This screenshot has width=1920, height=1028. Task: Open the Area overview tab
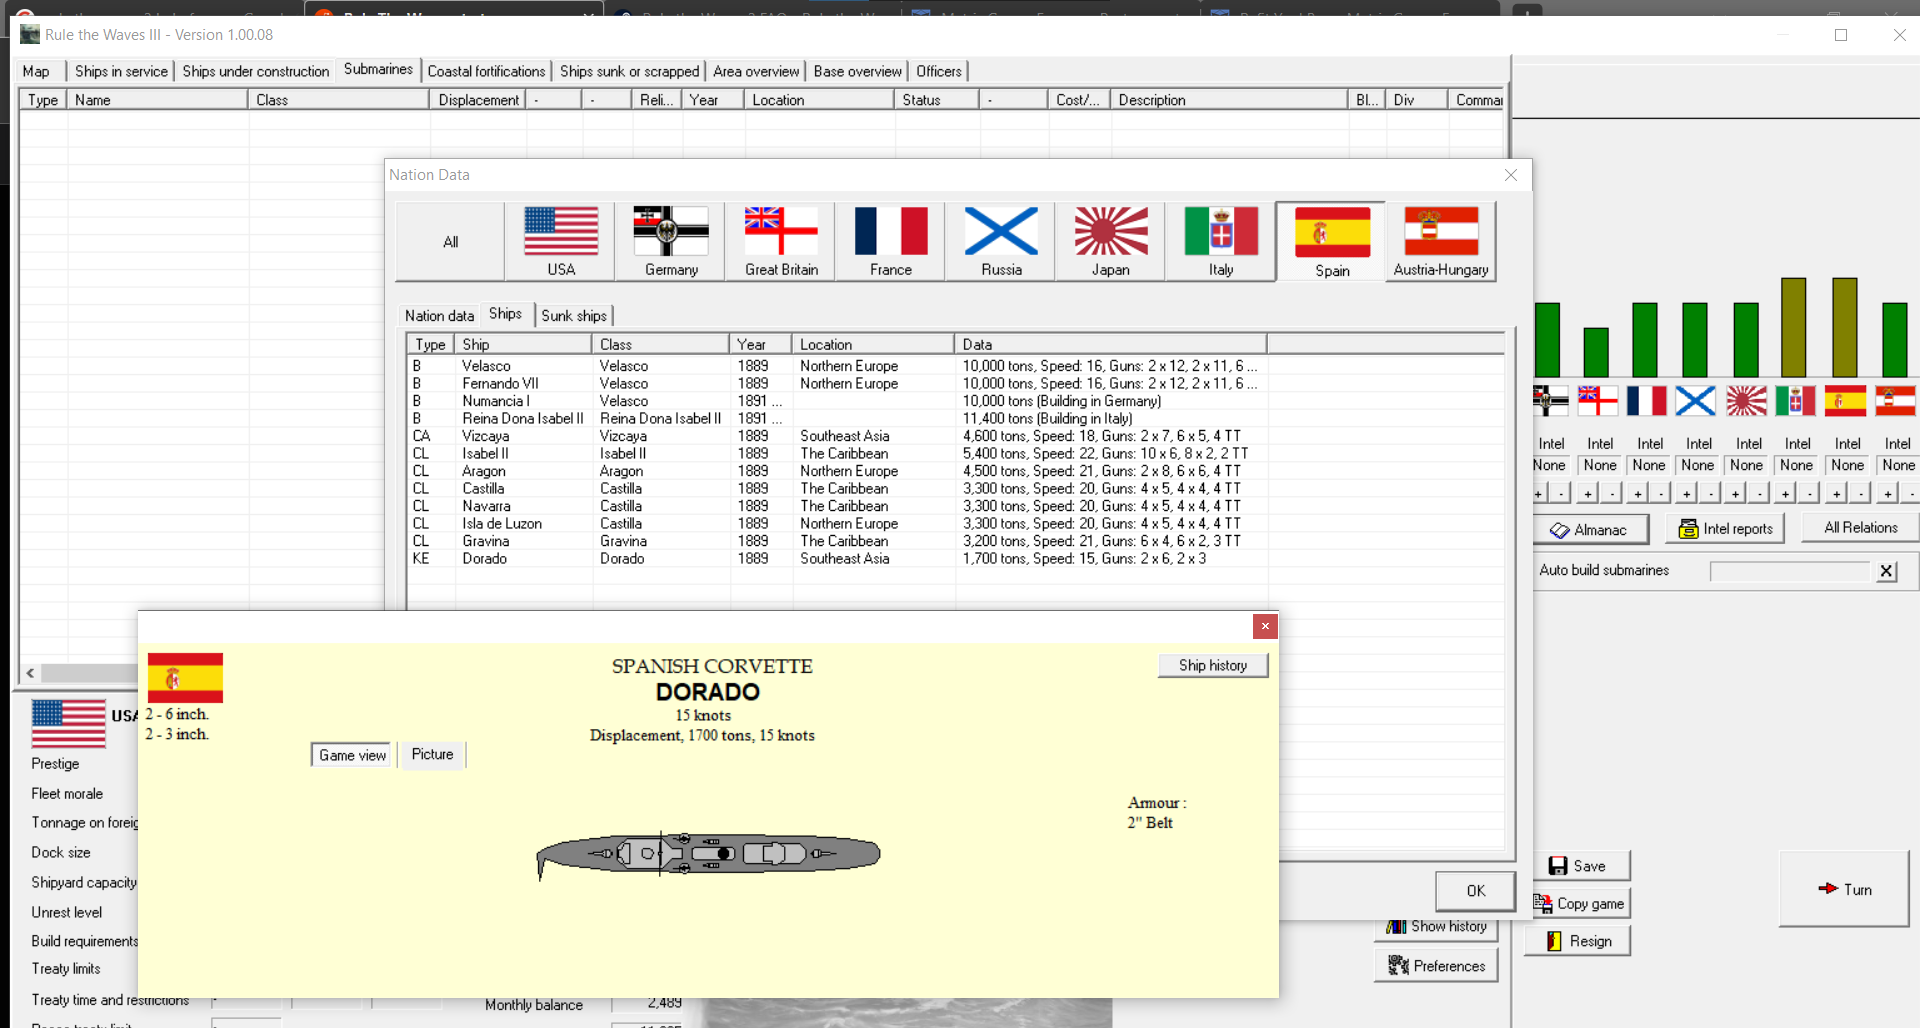(756, 71)
